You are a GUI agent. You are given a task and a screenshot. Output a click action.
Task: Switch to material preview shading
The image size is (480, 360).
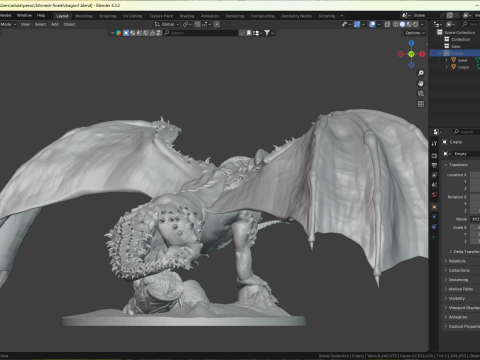point(409,24)
